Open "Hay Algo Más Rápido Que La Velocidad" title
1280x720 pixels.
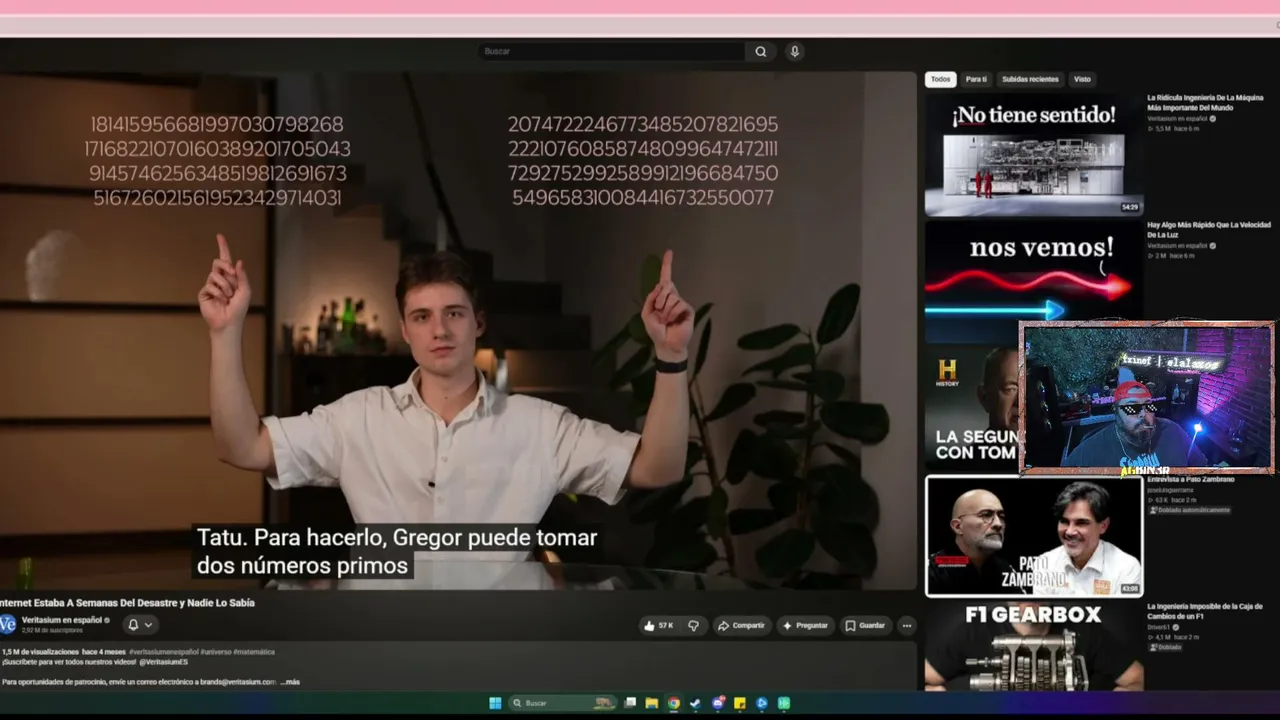(x=1209, y=230)
